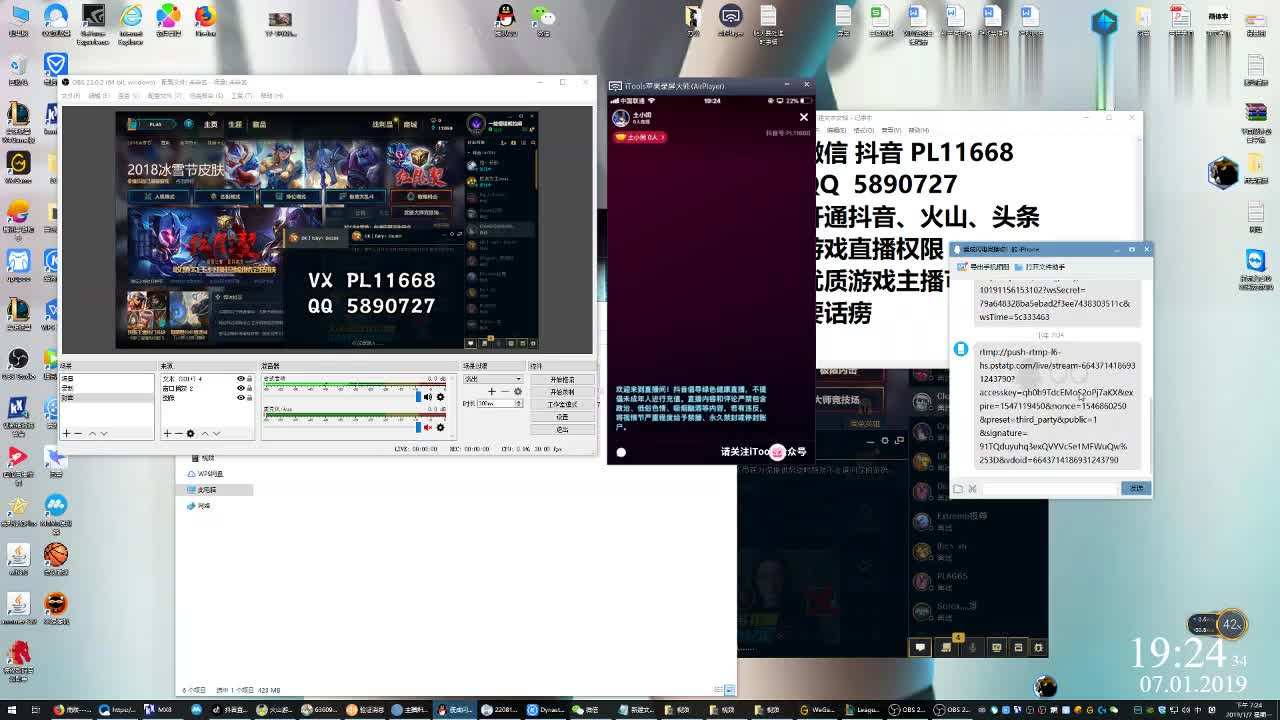Click the scissors screenshot icon in chat
Image resolution: width=1280 pixels, height=720 pixels.
972,488
